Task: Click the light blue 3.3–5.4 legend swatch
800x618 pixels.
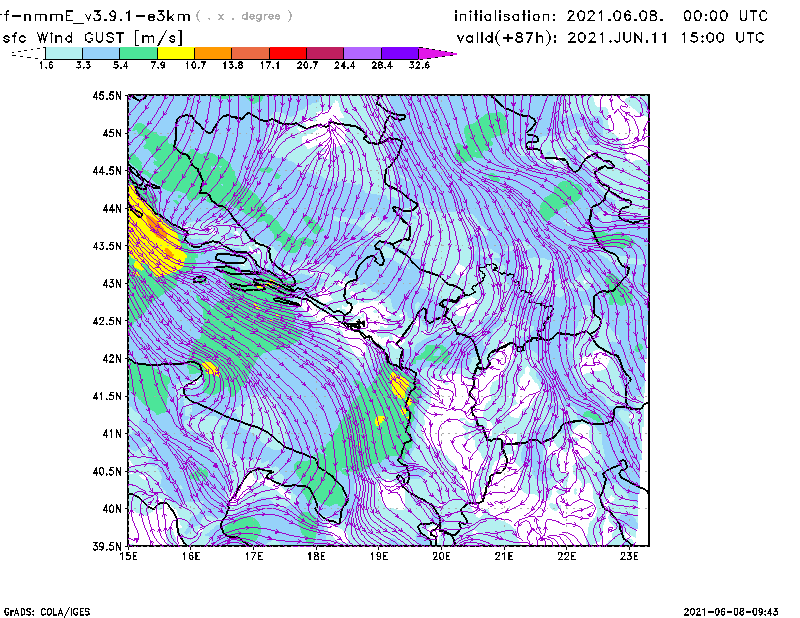Action: click(101, 53)
